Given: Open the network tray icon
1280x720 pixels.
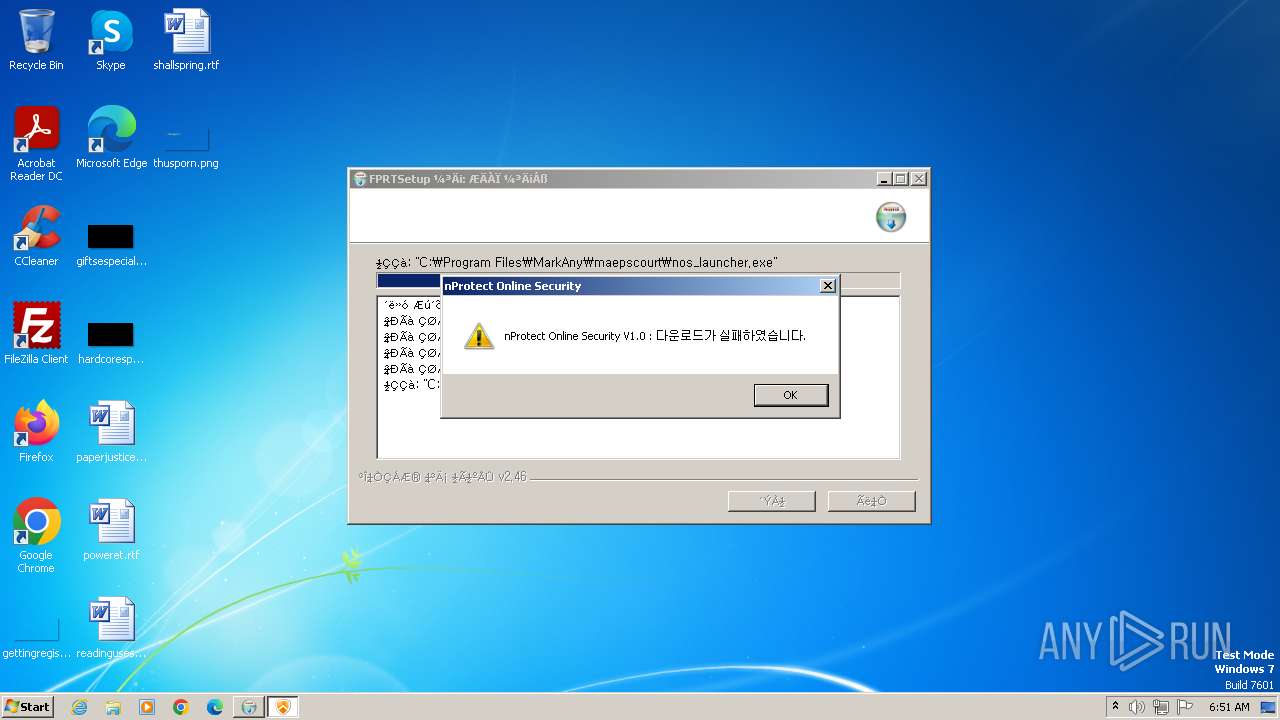Looking at the screenshot, I should (x=1161, y=707).
